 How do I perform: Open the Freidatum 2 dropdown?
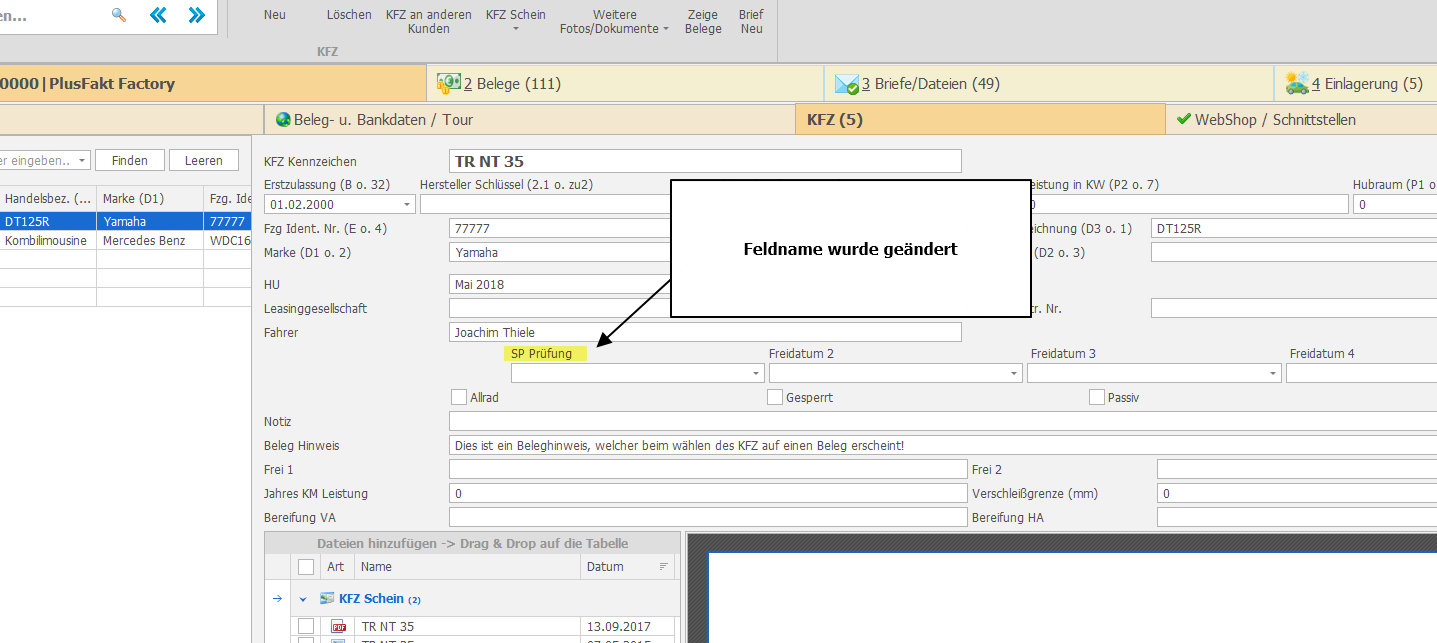pos(1015,373)
